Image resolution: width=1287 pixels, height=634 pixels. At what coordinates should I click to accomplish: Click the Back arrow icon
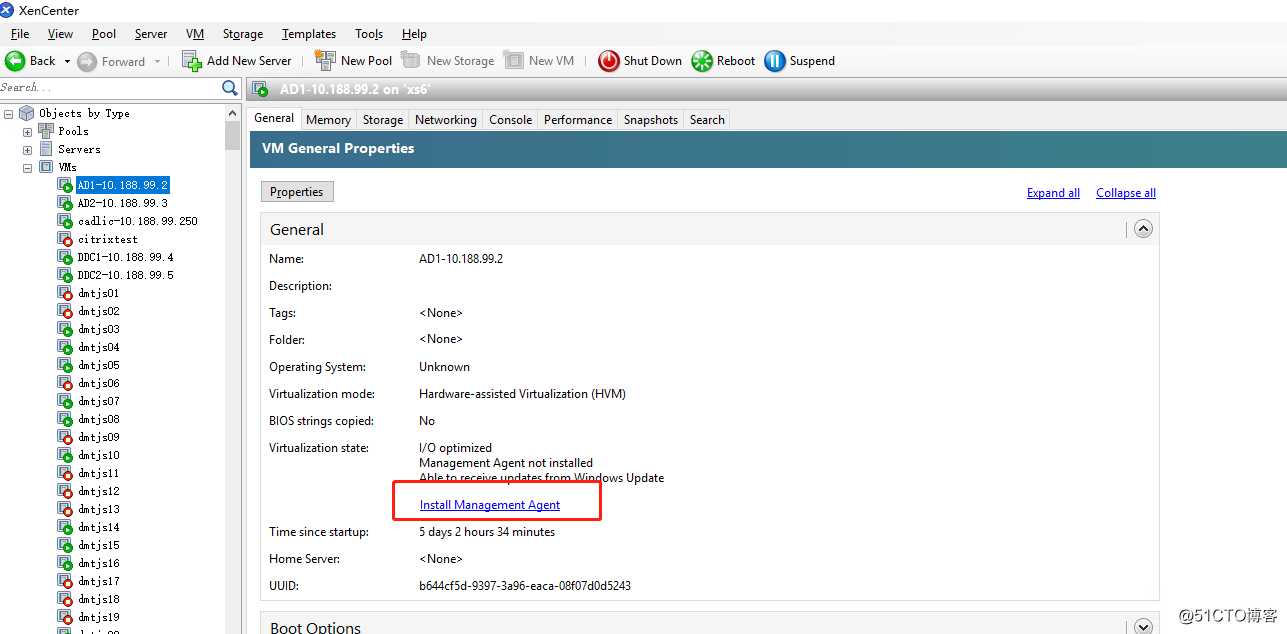click(x=15, y=61)
